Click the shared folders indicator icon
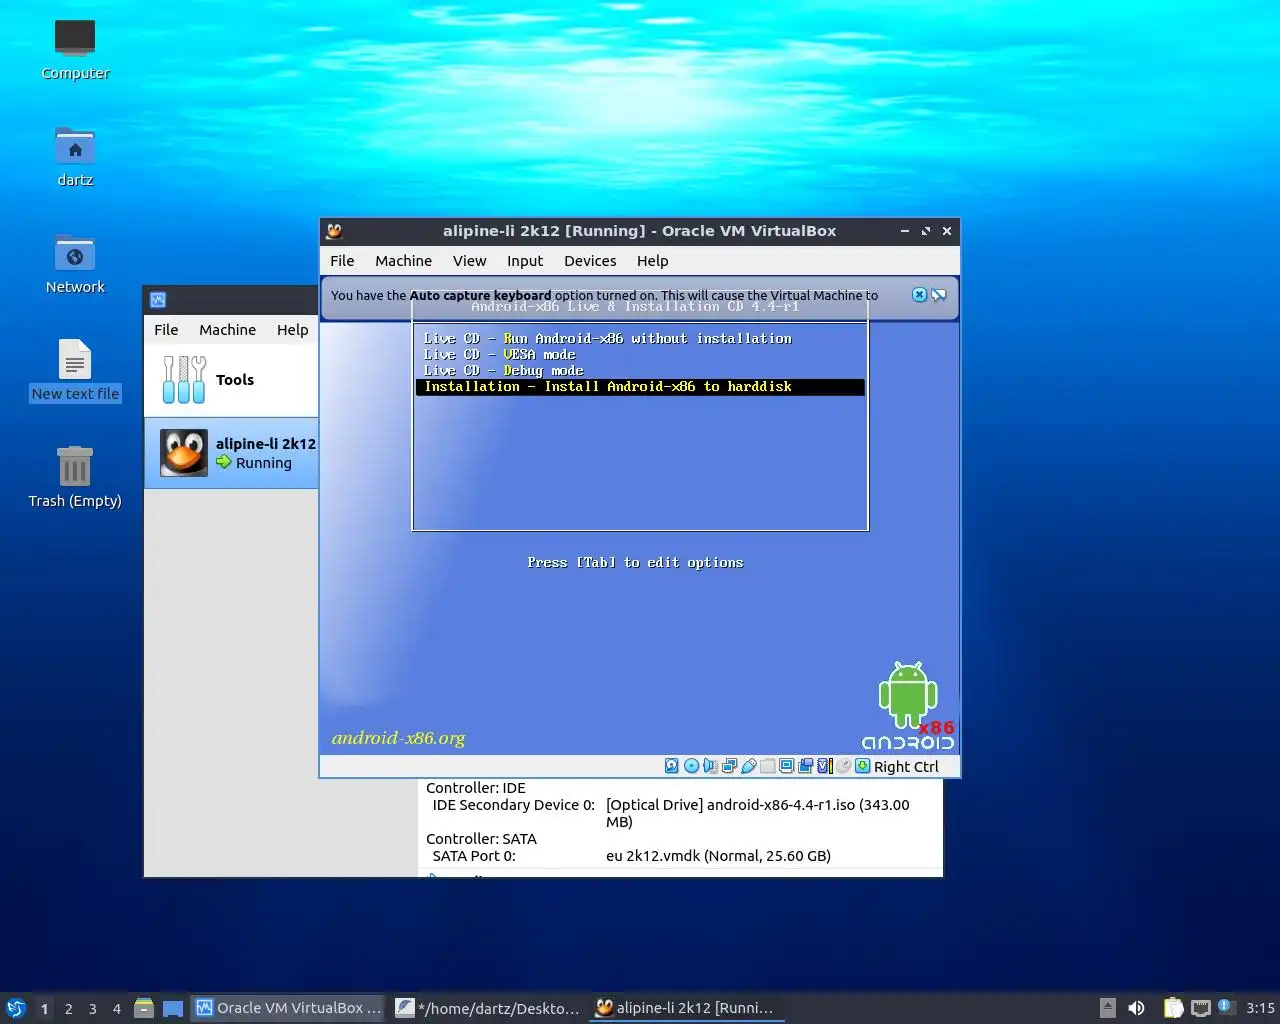The width and height of the screenshot is (1280, 1024). (x=767, y=766)
